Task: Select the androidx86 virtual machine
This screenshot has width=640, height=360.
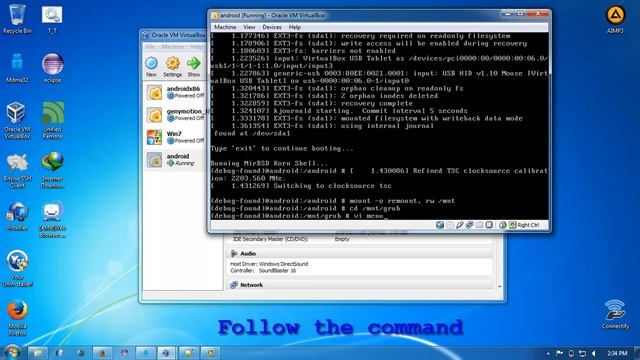Action: 175,92
